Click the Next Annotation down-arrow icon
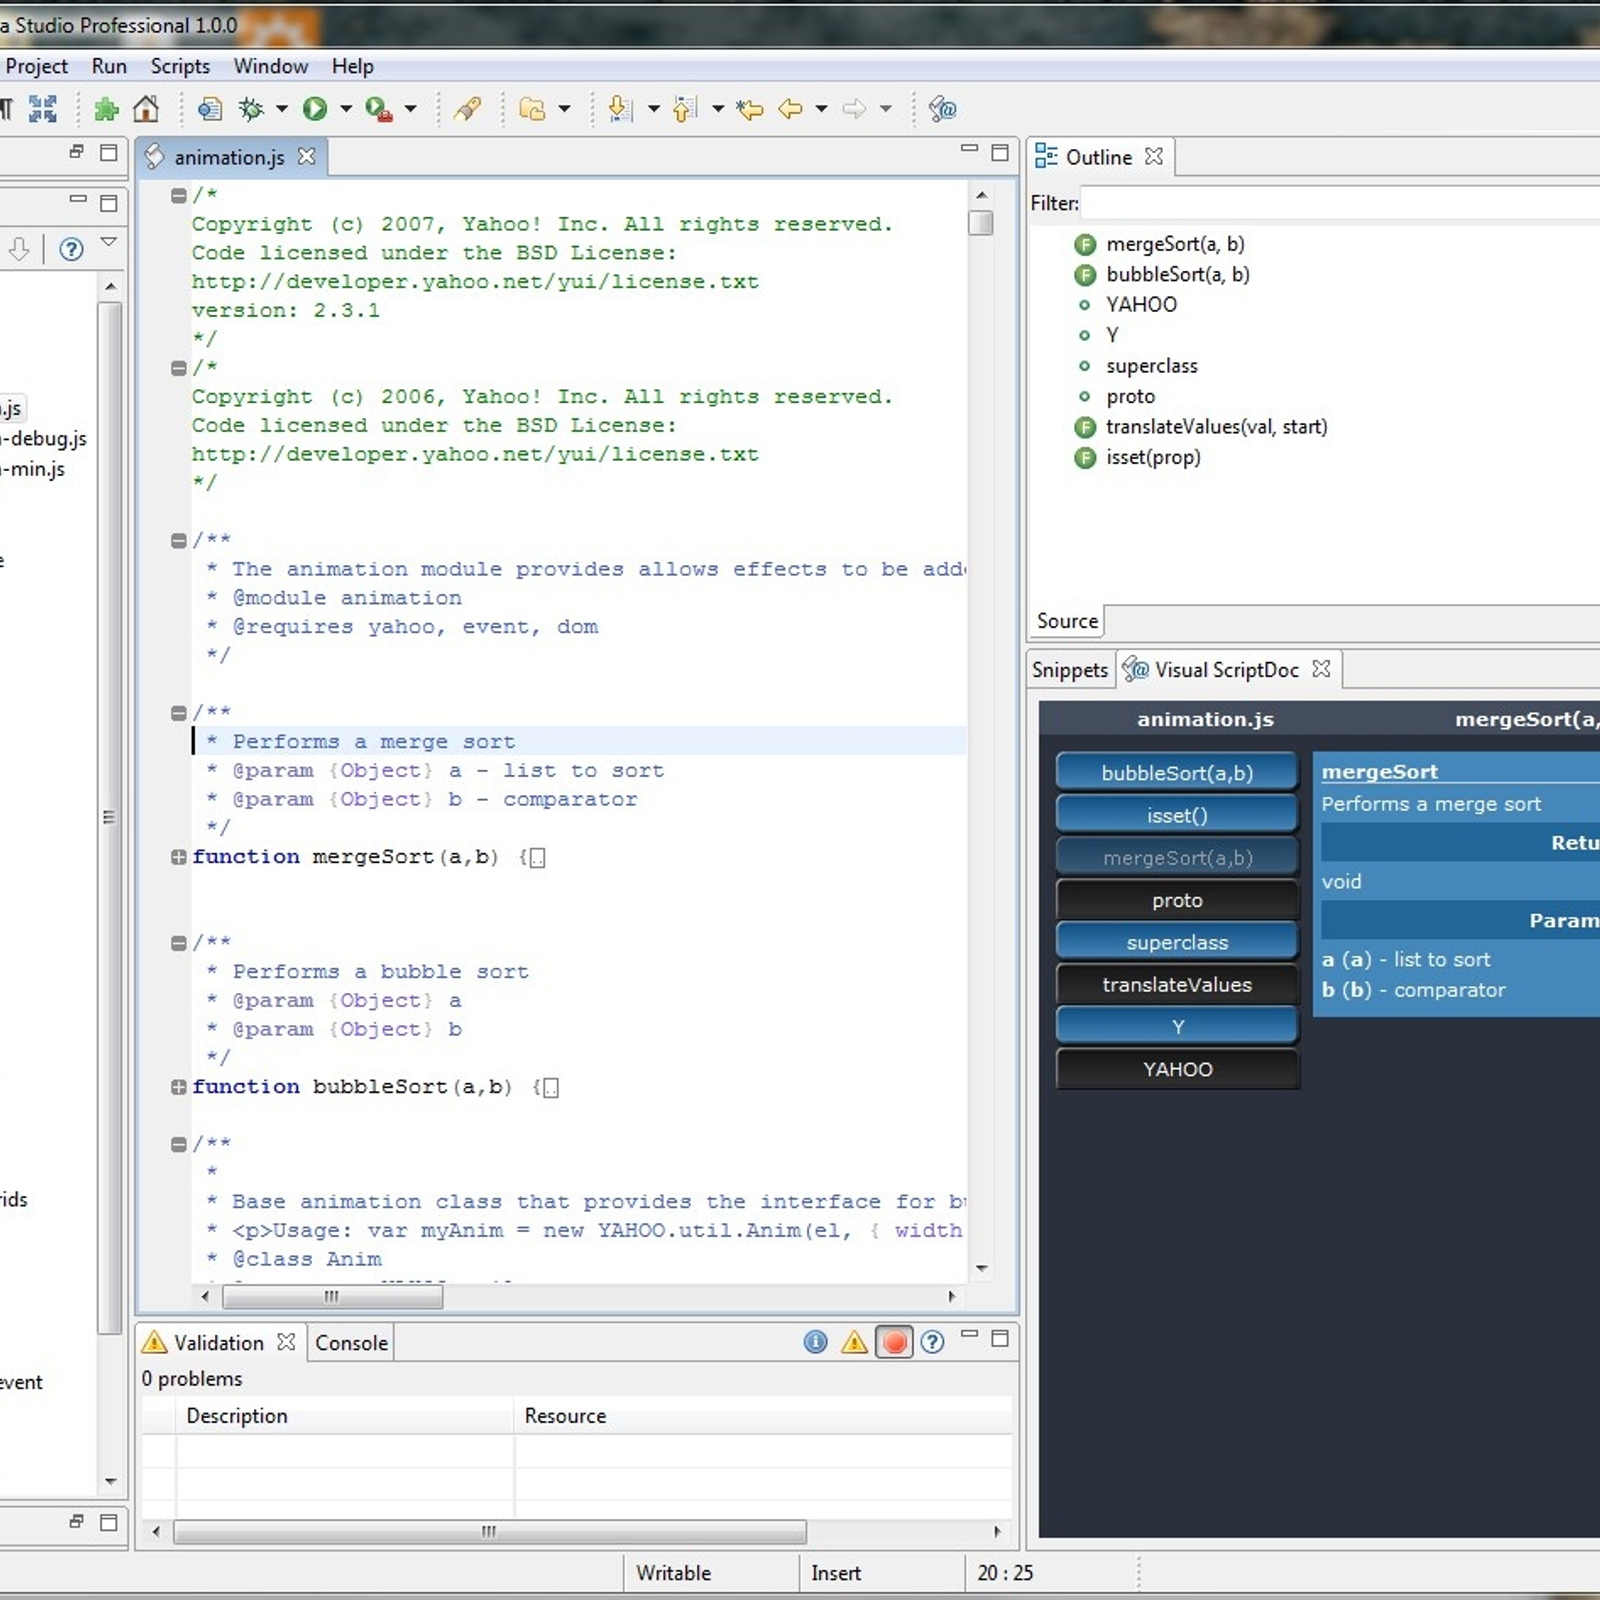The height and width of the screenshot is (1600, 1600). [620, 108]
